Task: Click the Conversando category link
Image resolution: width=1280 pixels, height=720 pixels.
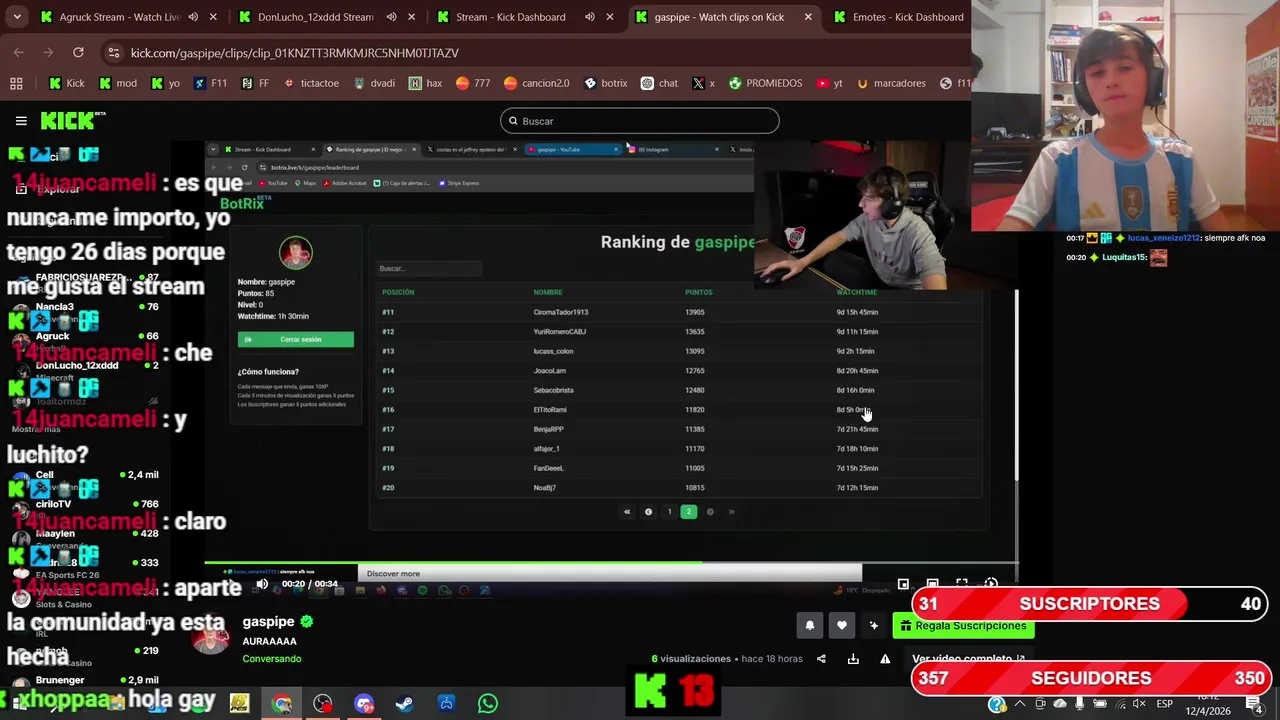Action: pyautogui.click(x=271, y=659)
